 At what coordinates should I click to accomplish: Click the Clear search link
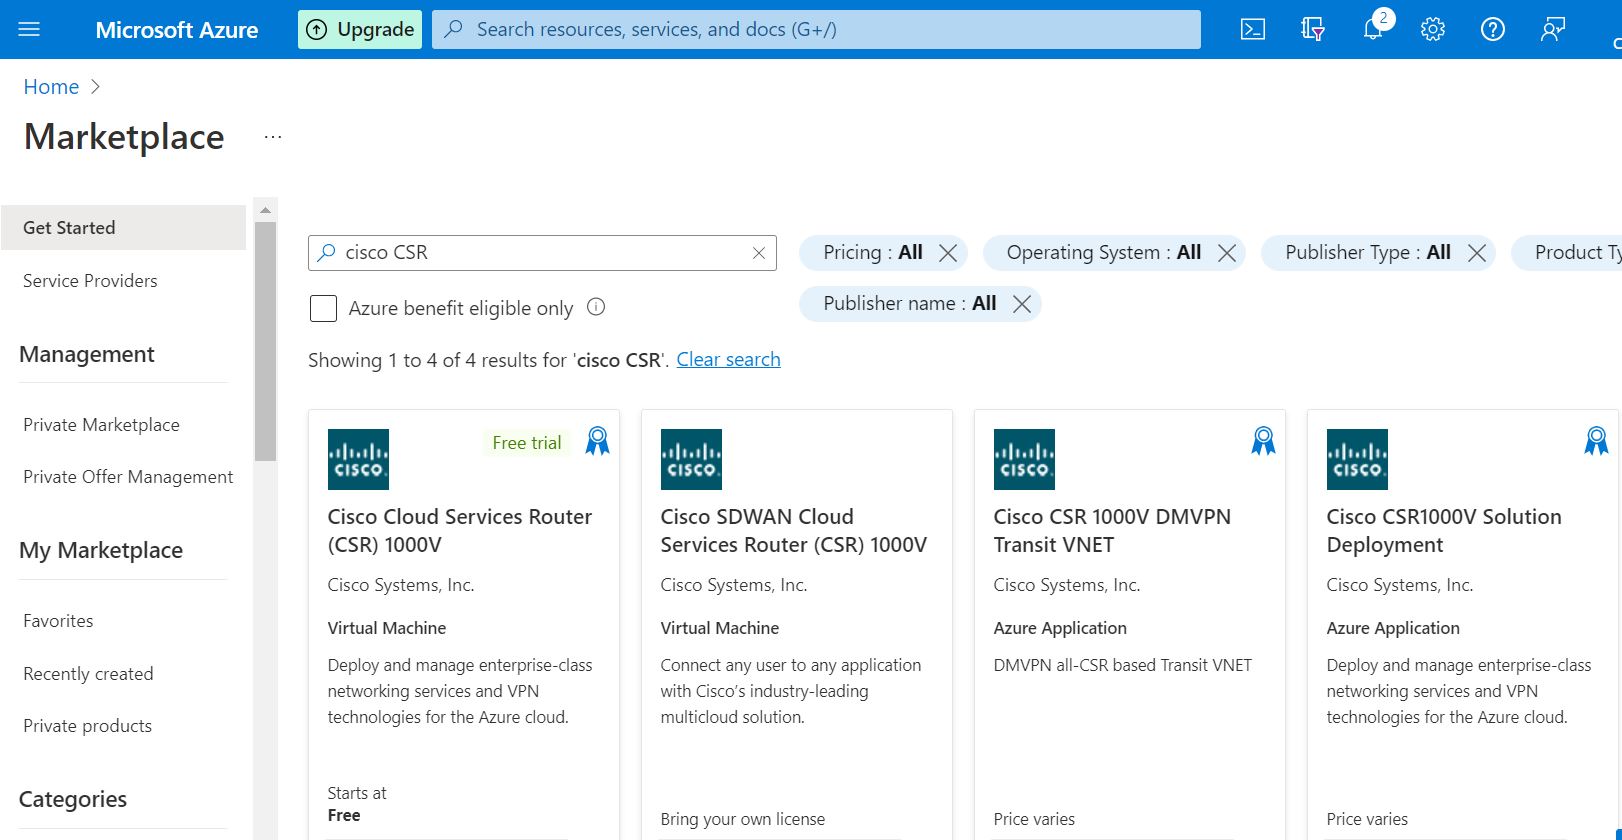tap(728, 360)
